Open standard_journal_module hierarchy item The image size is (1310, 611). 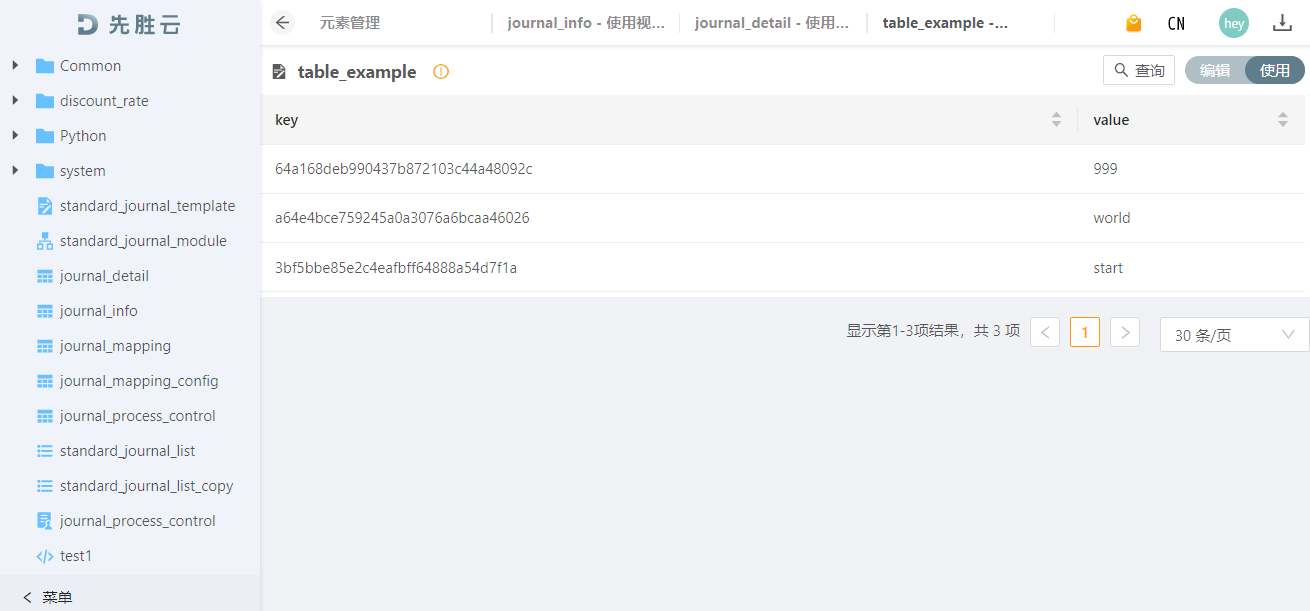pyautogui.click(x=143, y=241)
